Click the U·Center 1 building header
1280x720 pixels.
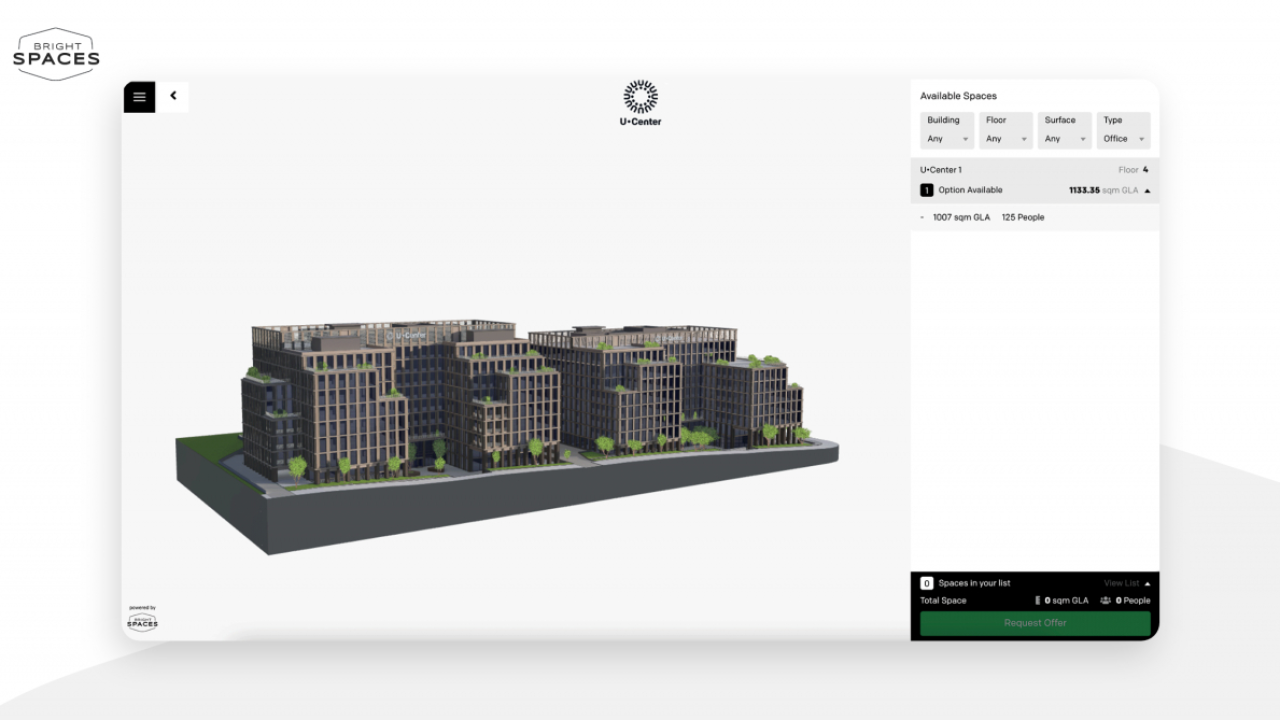(x=941, y=170)
